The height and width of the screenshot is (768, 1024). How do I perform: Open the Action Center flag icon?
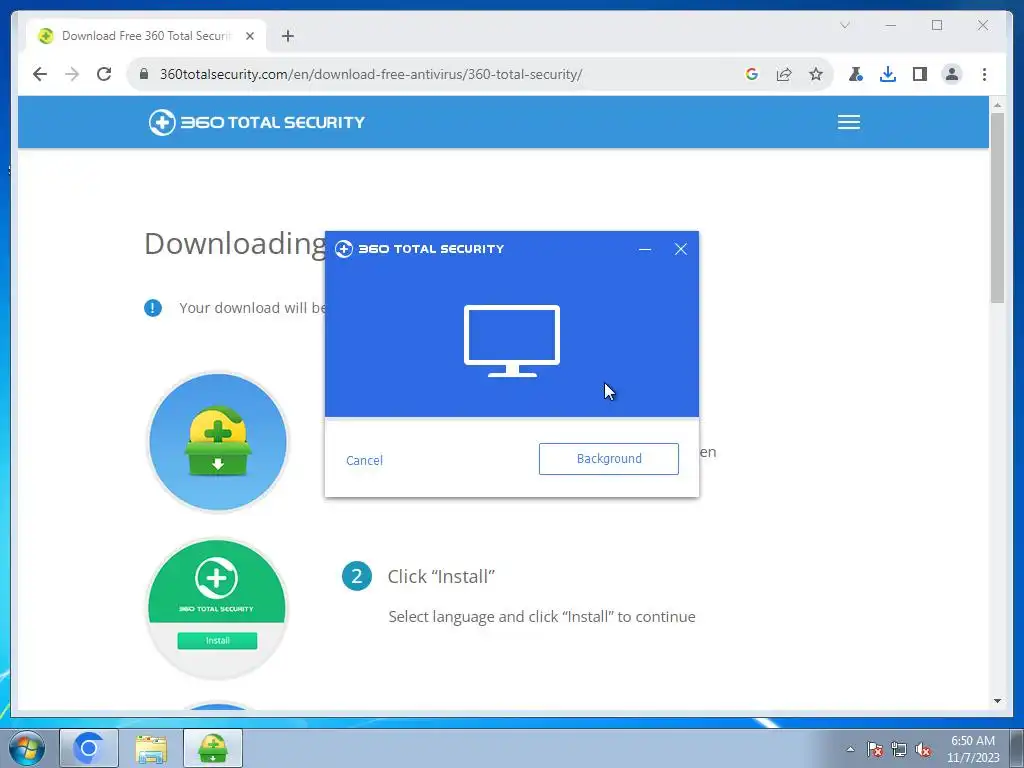[x=875, y=749]
